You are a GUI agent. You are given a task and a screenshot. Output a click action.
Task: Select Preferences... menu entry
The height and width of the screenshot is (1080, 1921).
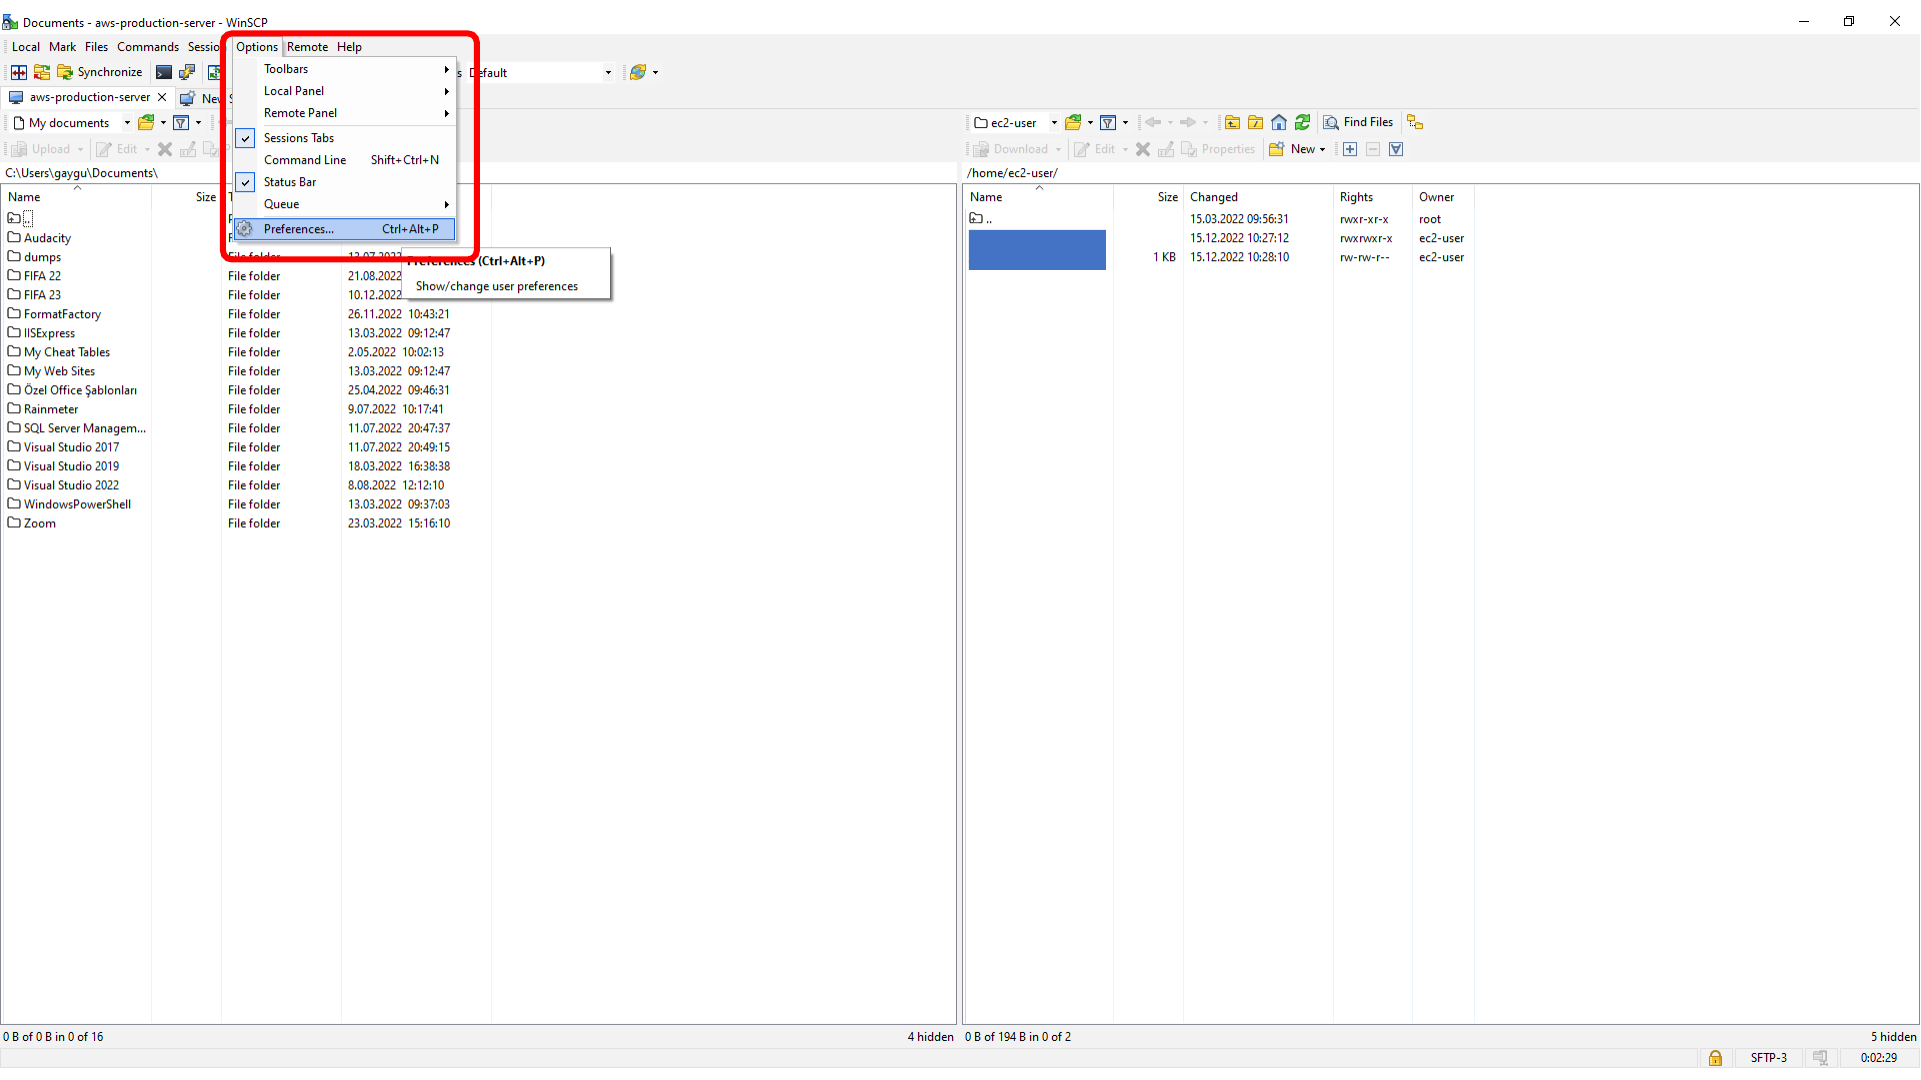click(345, 229)
